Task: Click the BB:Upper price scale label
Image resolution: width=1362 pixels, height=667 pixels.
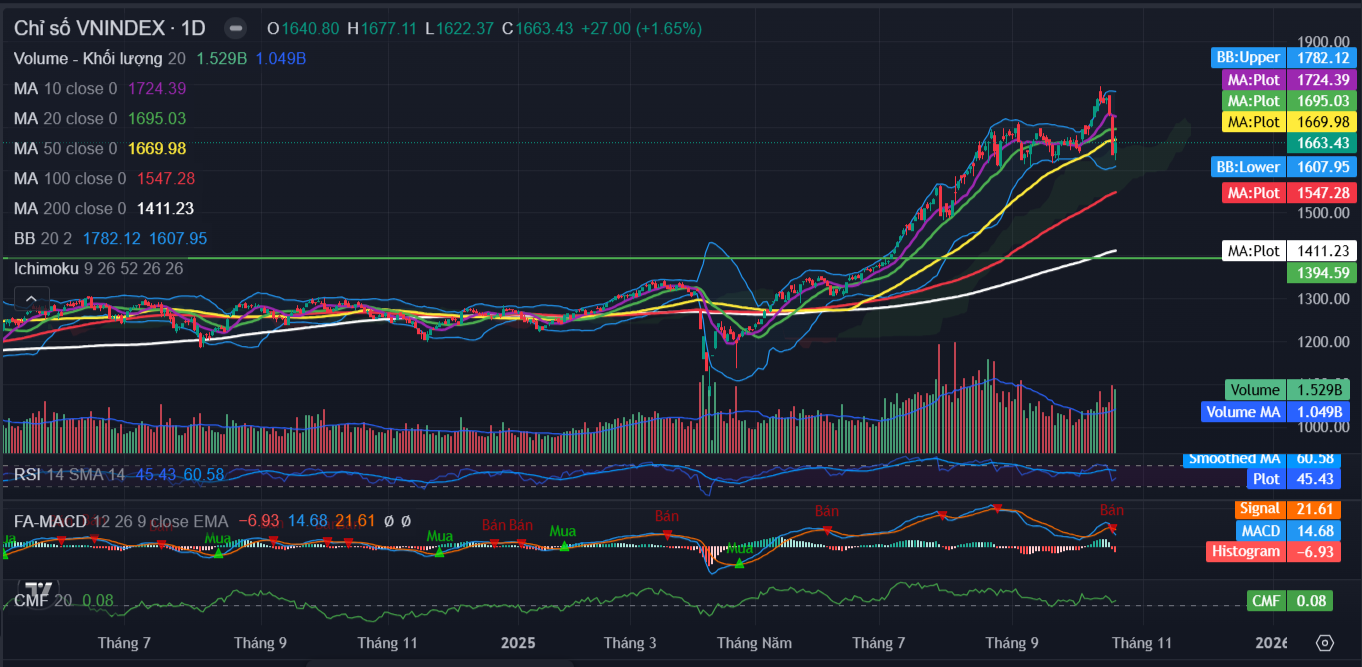Action: click(1244, 58)
